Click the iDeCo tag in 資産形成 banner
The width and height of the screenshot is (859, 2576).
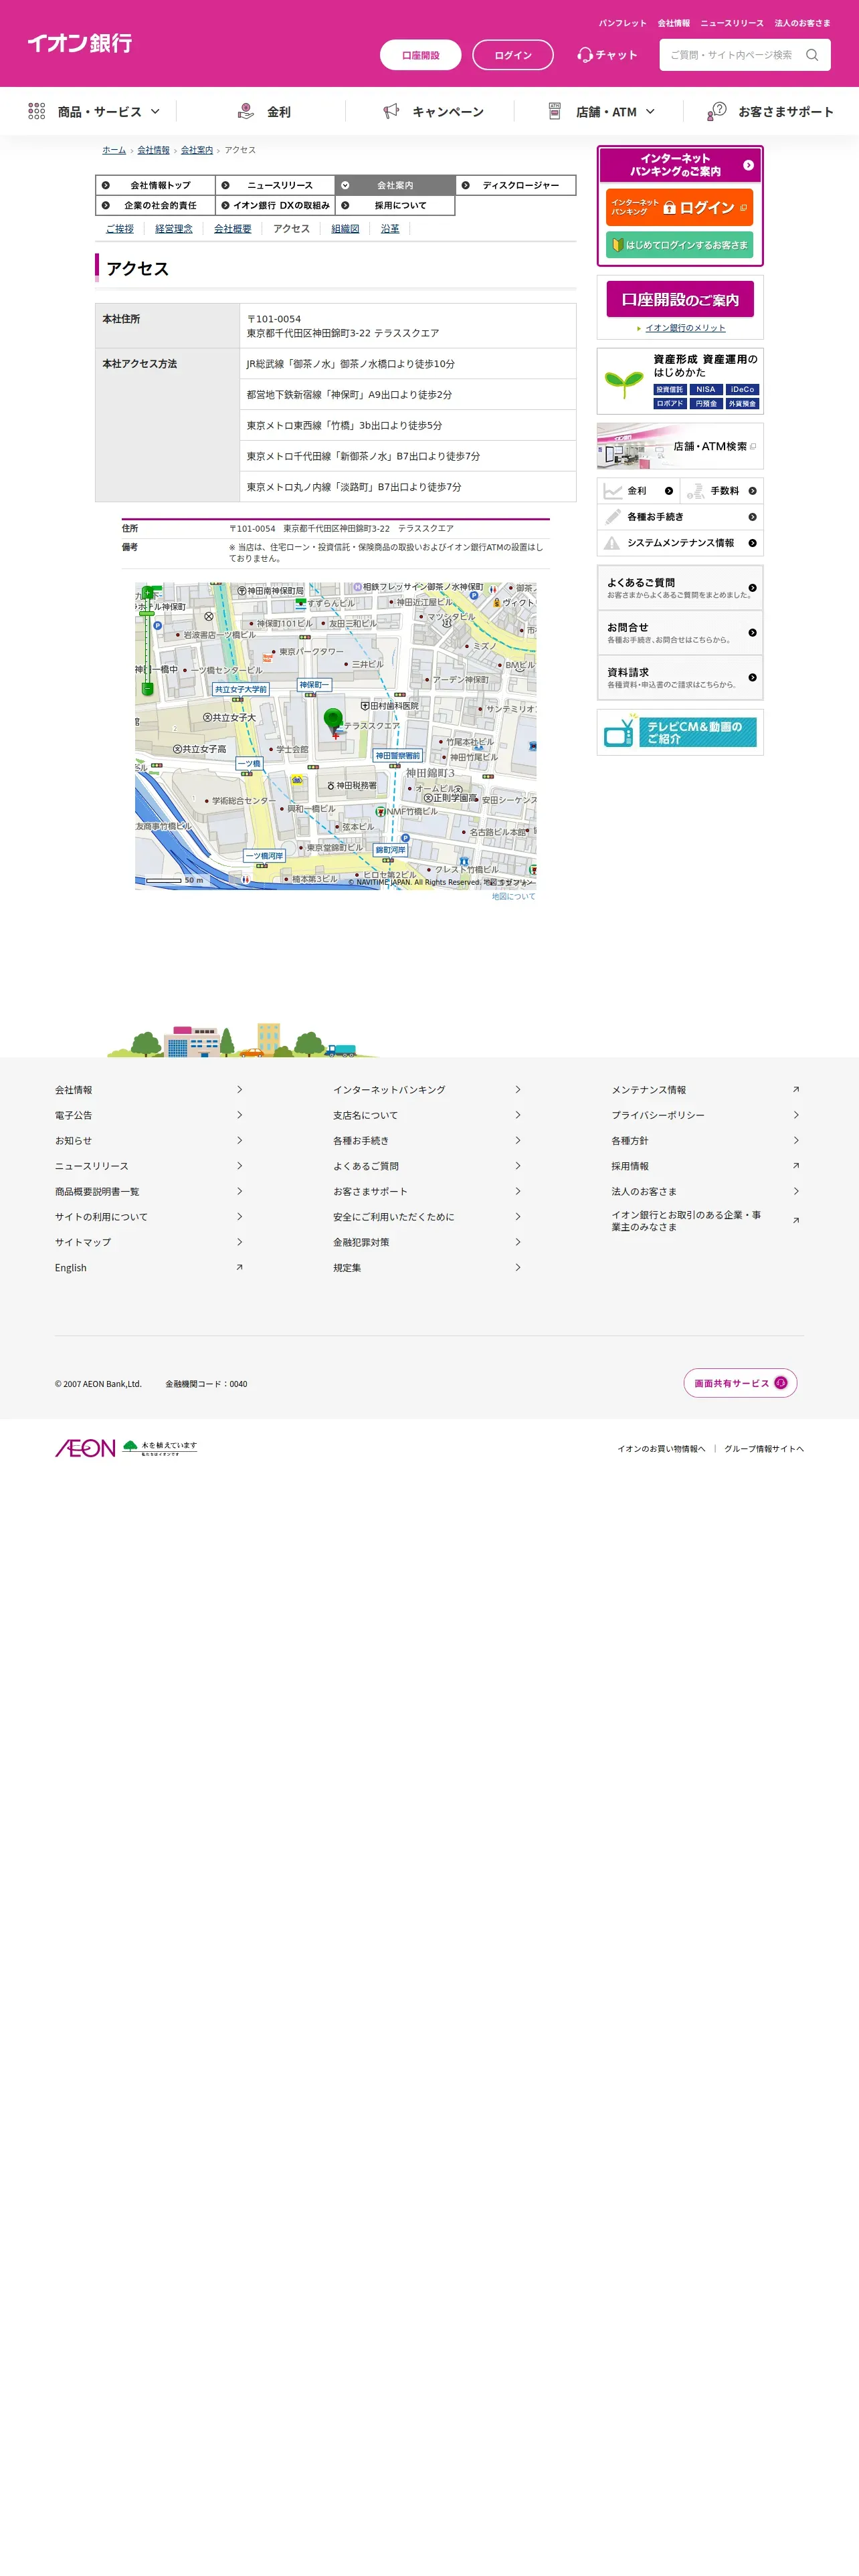742,390
